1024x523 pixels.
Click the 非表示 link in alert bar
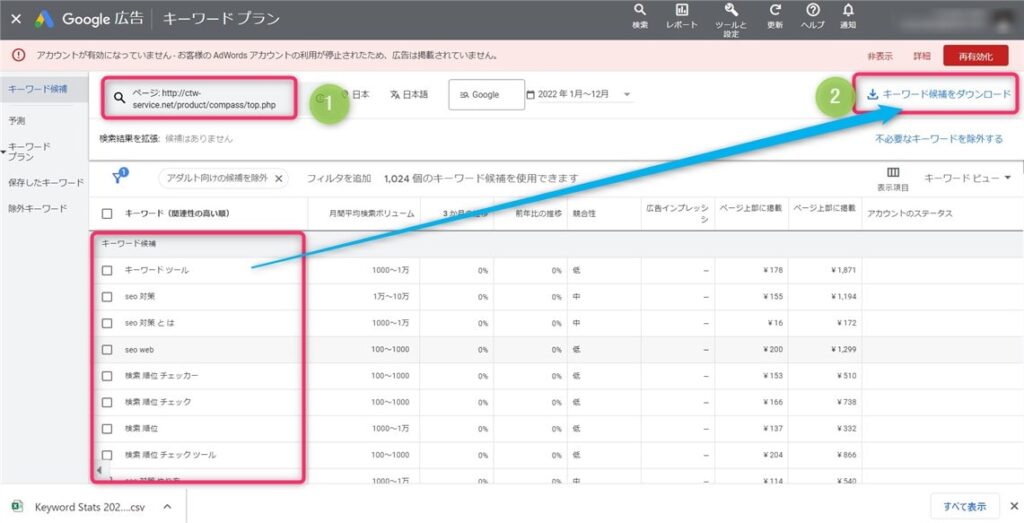880,56
